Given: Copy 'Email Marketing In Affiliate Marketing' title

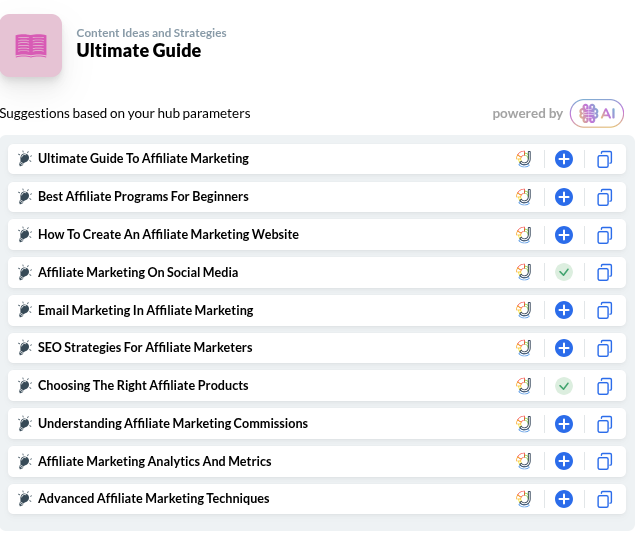Looking at the screenshot, I should (x=604, y=311).
